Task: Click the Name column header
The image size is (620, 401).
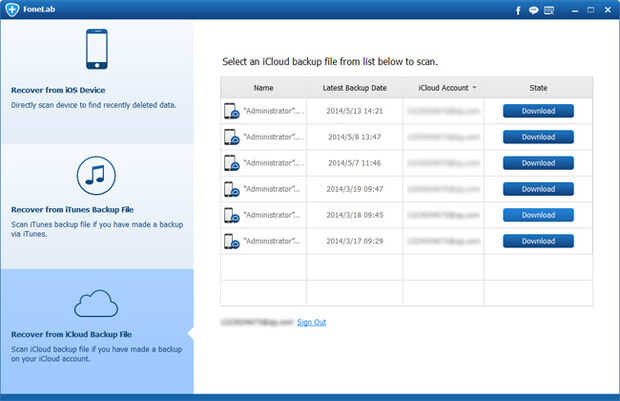Action: click(263, 88)
